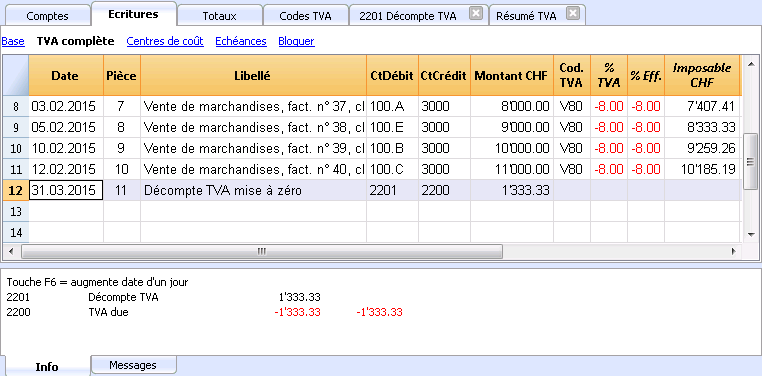Close the 2201 Décompte TVA tab
762x376 pixels.
click(476, 14)
